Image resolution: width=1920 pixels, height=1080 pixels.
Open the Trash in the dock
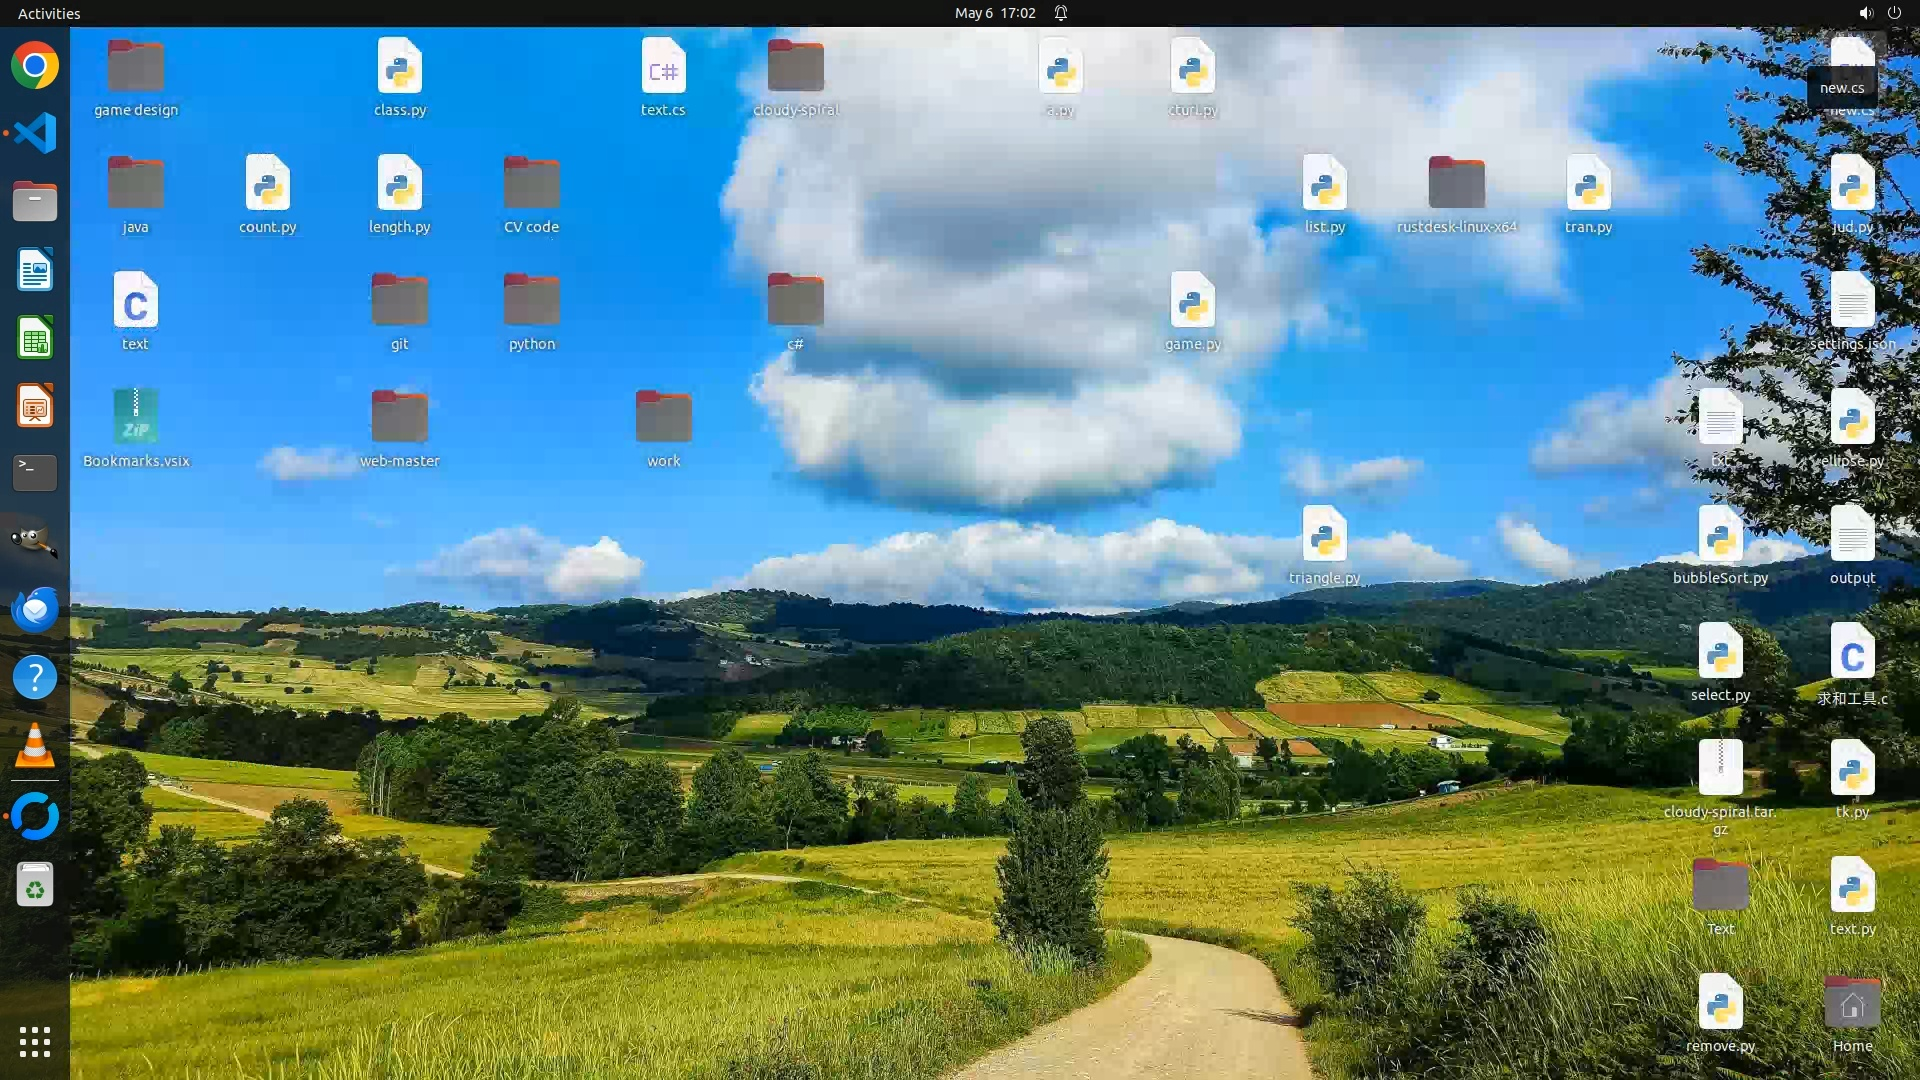[35, 885]
